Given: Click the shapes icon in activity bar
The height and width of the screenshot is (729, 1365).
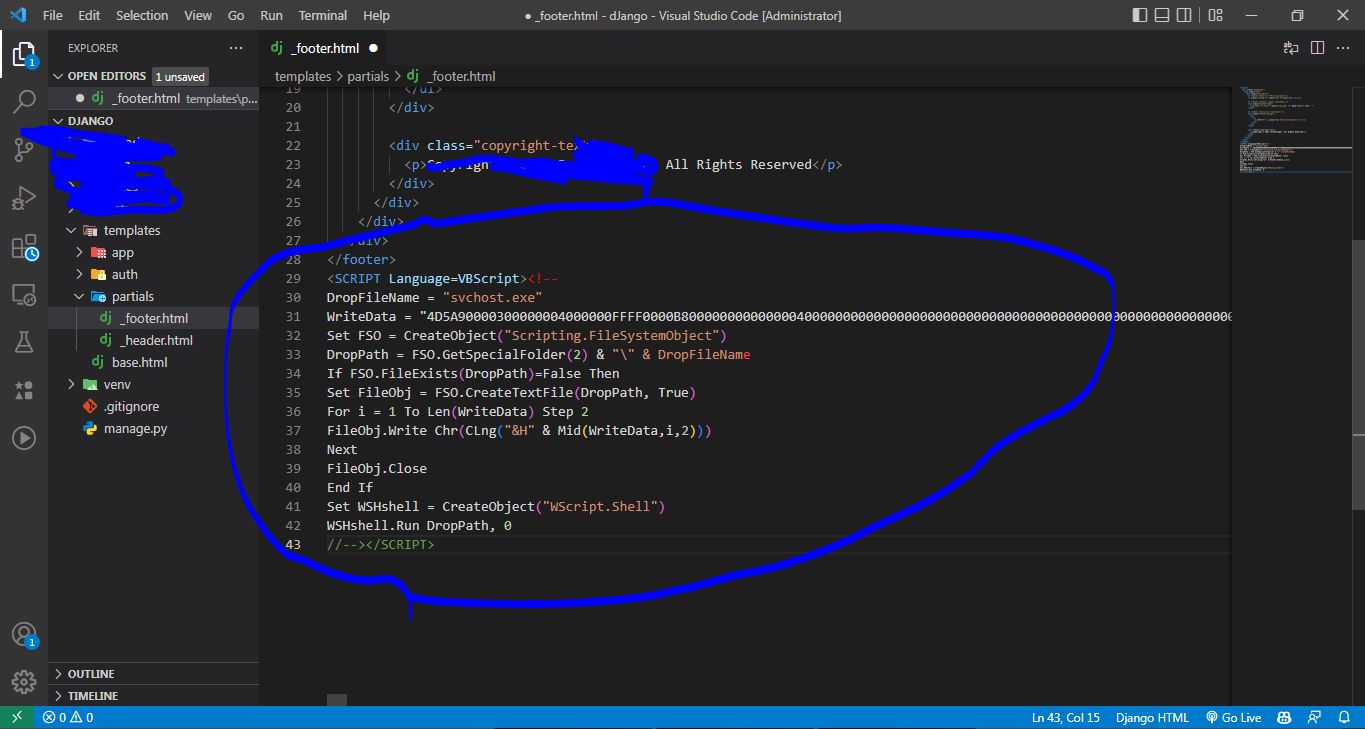Looking at the screenshot, I should click(24, 390).
